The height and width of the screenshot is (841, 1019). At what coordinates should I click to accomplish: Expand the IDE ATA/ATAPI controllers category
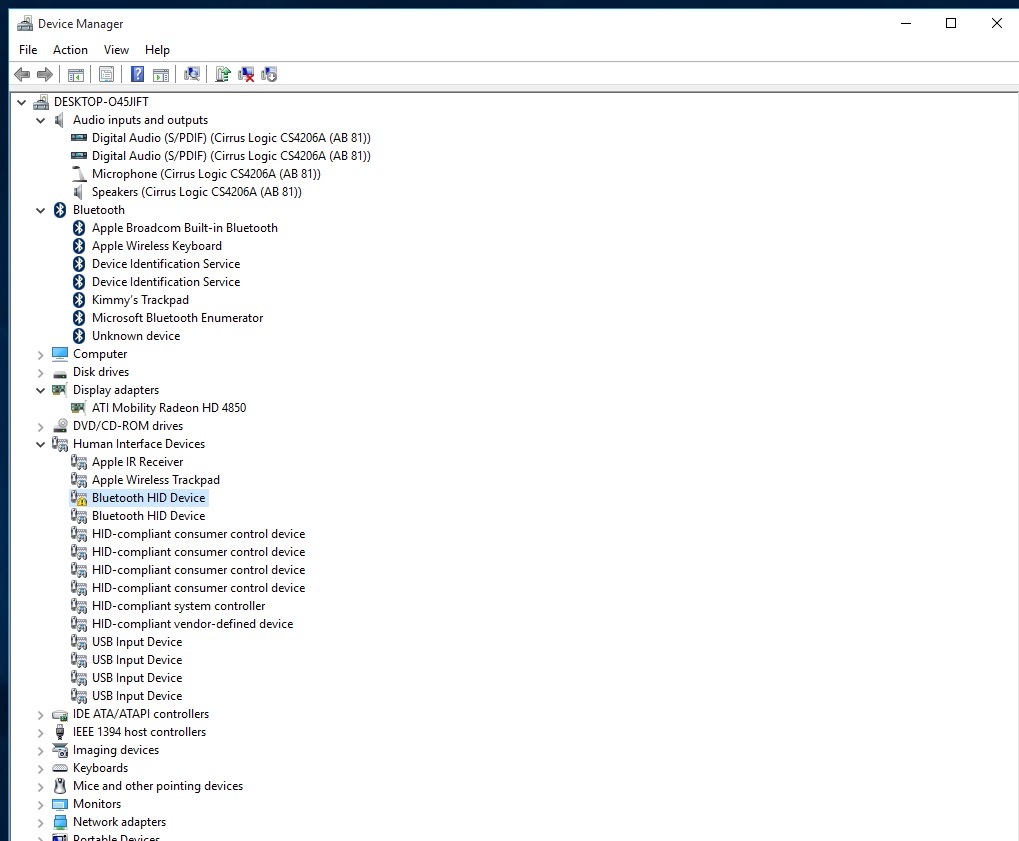click(x=40, y=715)
